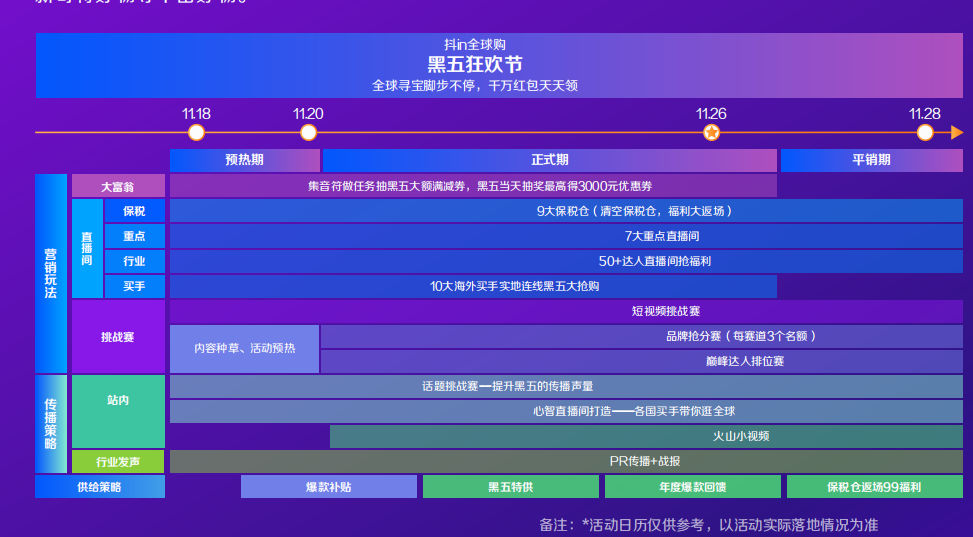This screenshot has height=537, width=973.
Task: Click the 黑五特供 block
Action: click(511, 487)
